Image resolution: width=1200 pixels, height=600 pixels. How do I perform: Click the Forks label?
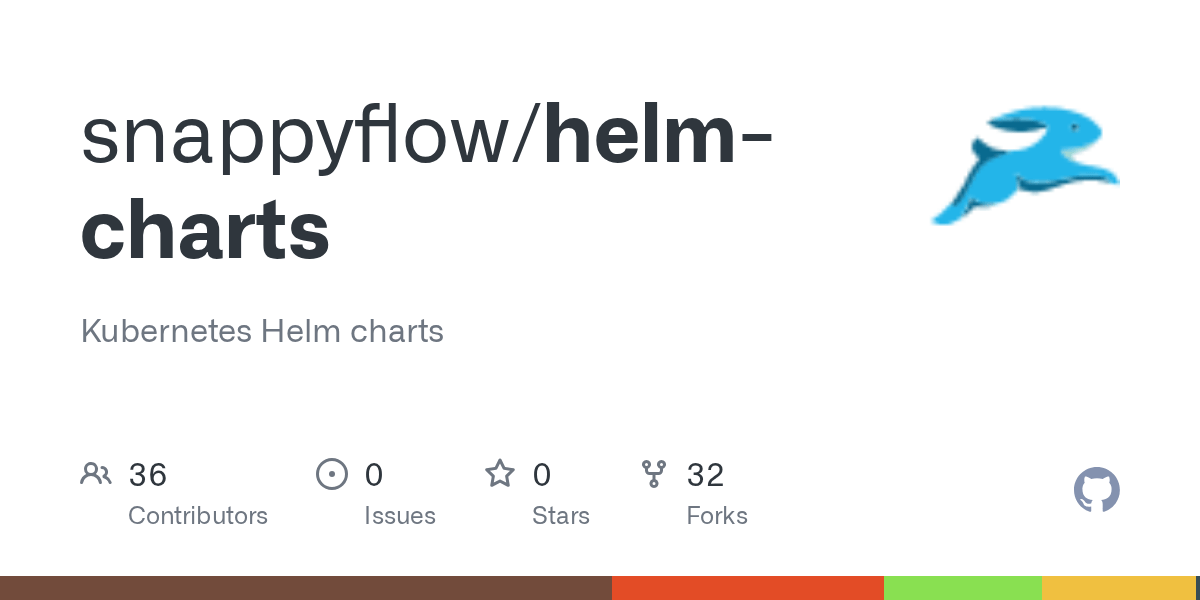tap(717, 516)
